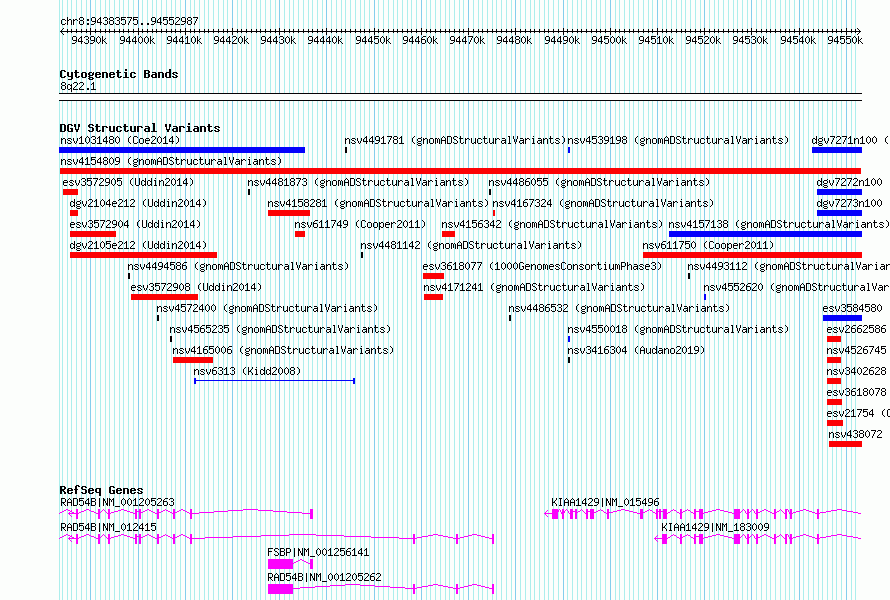The height and width of the screenshot is (600, 890).
Task: Click the nsv4552620 variant label
Action: coord(796,287)
